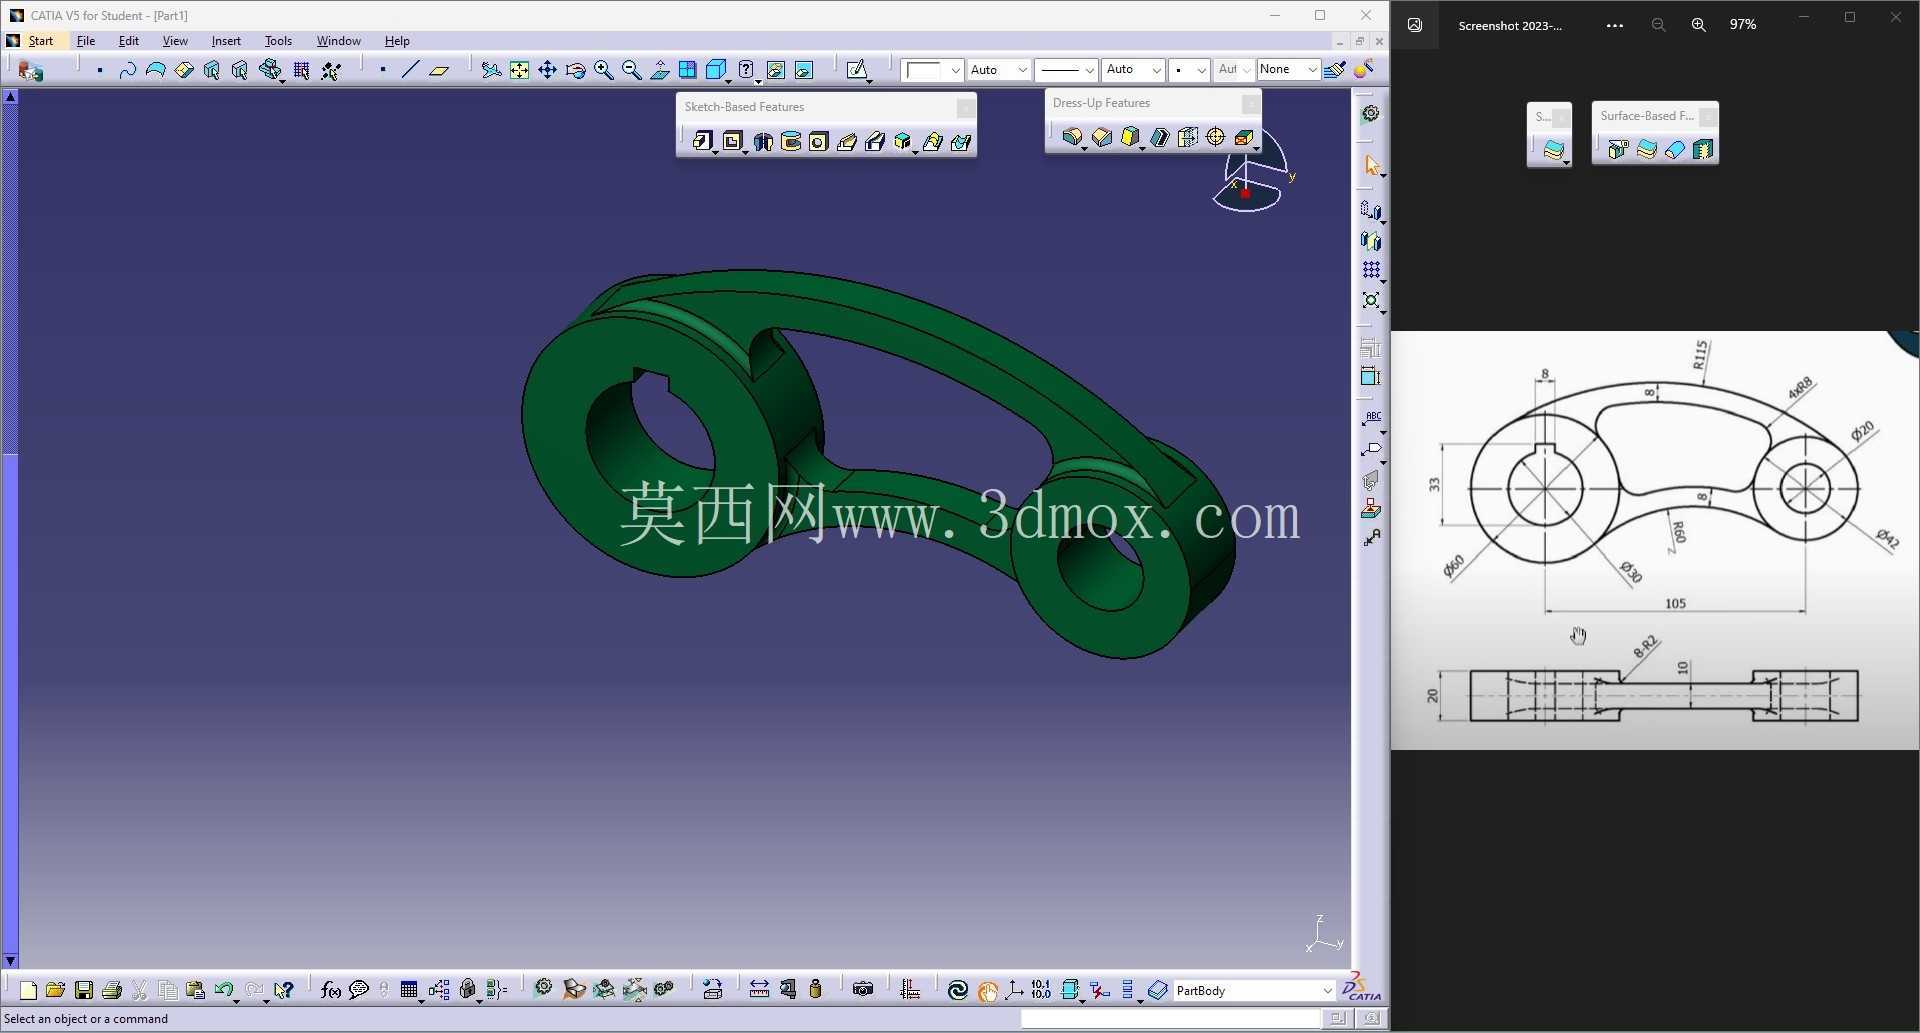Click the Fit All In view icon
The height and width of the screenshot is (1033, 1920).
[519, 70]
